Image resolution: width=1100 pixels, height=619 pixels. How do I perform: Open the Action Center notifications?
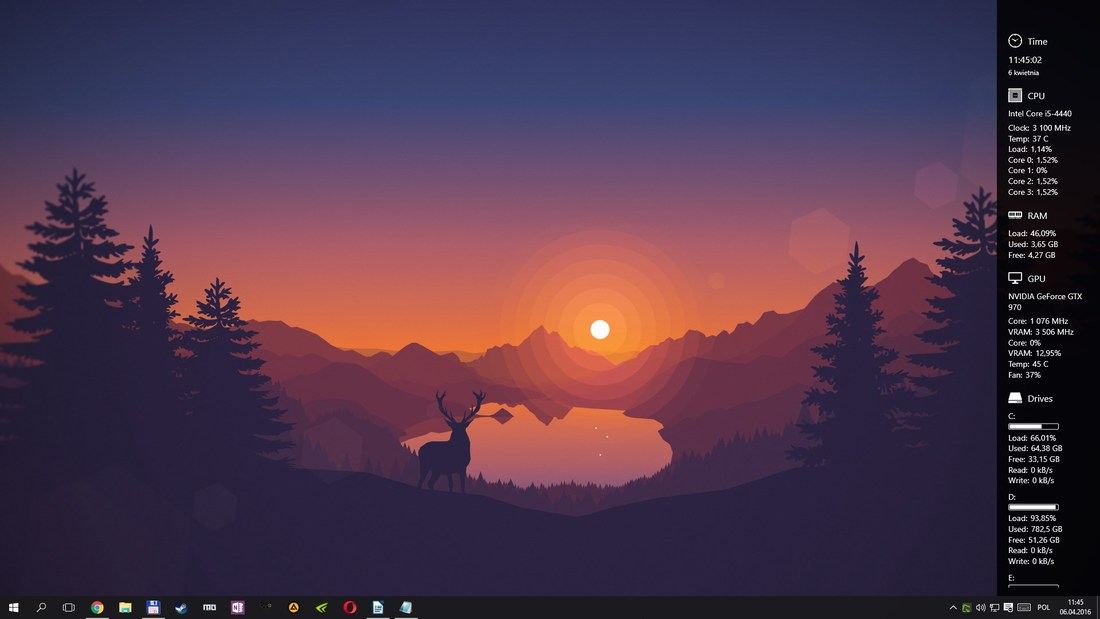click(1008, 608)
